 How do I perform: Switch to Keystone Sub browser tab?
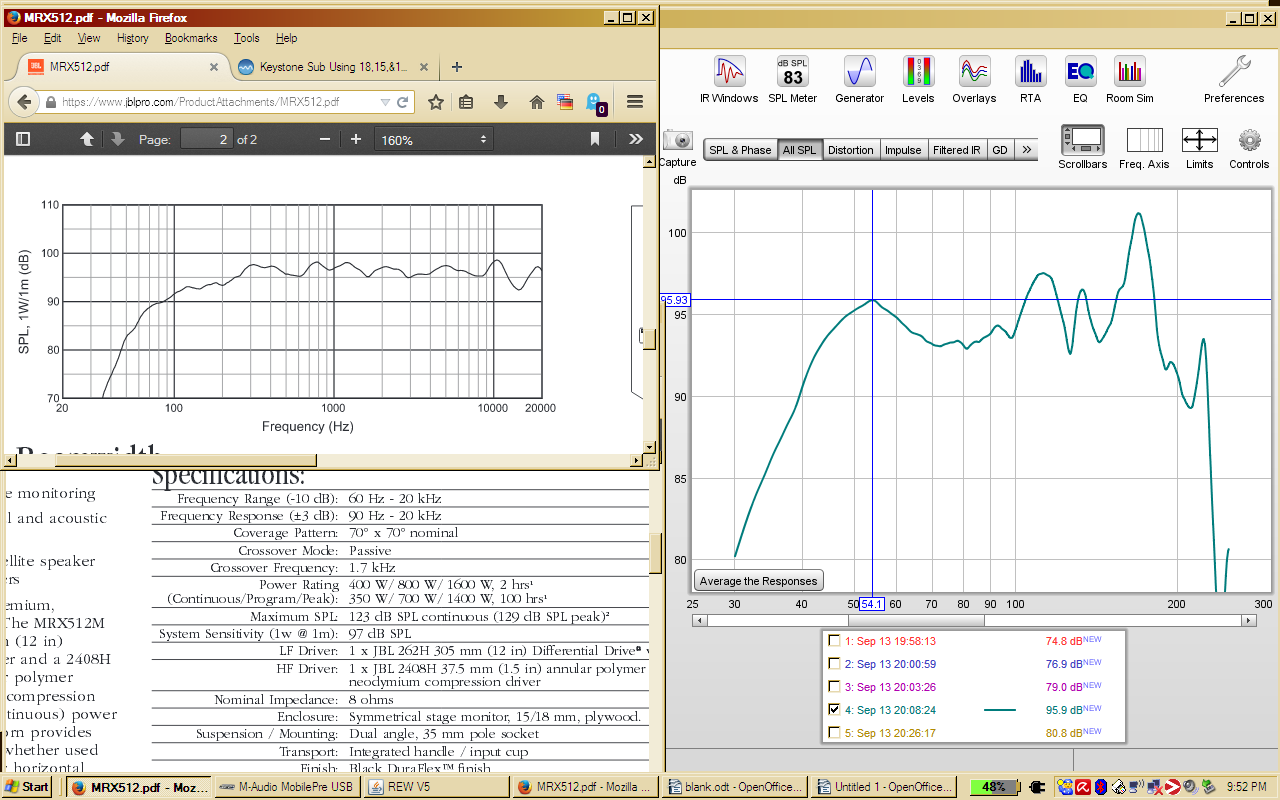click(x=333, y=67)
